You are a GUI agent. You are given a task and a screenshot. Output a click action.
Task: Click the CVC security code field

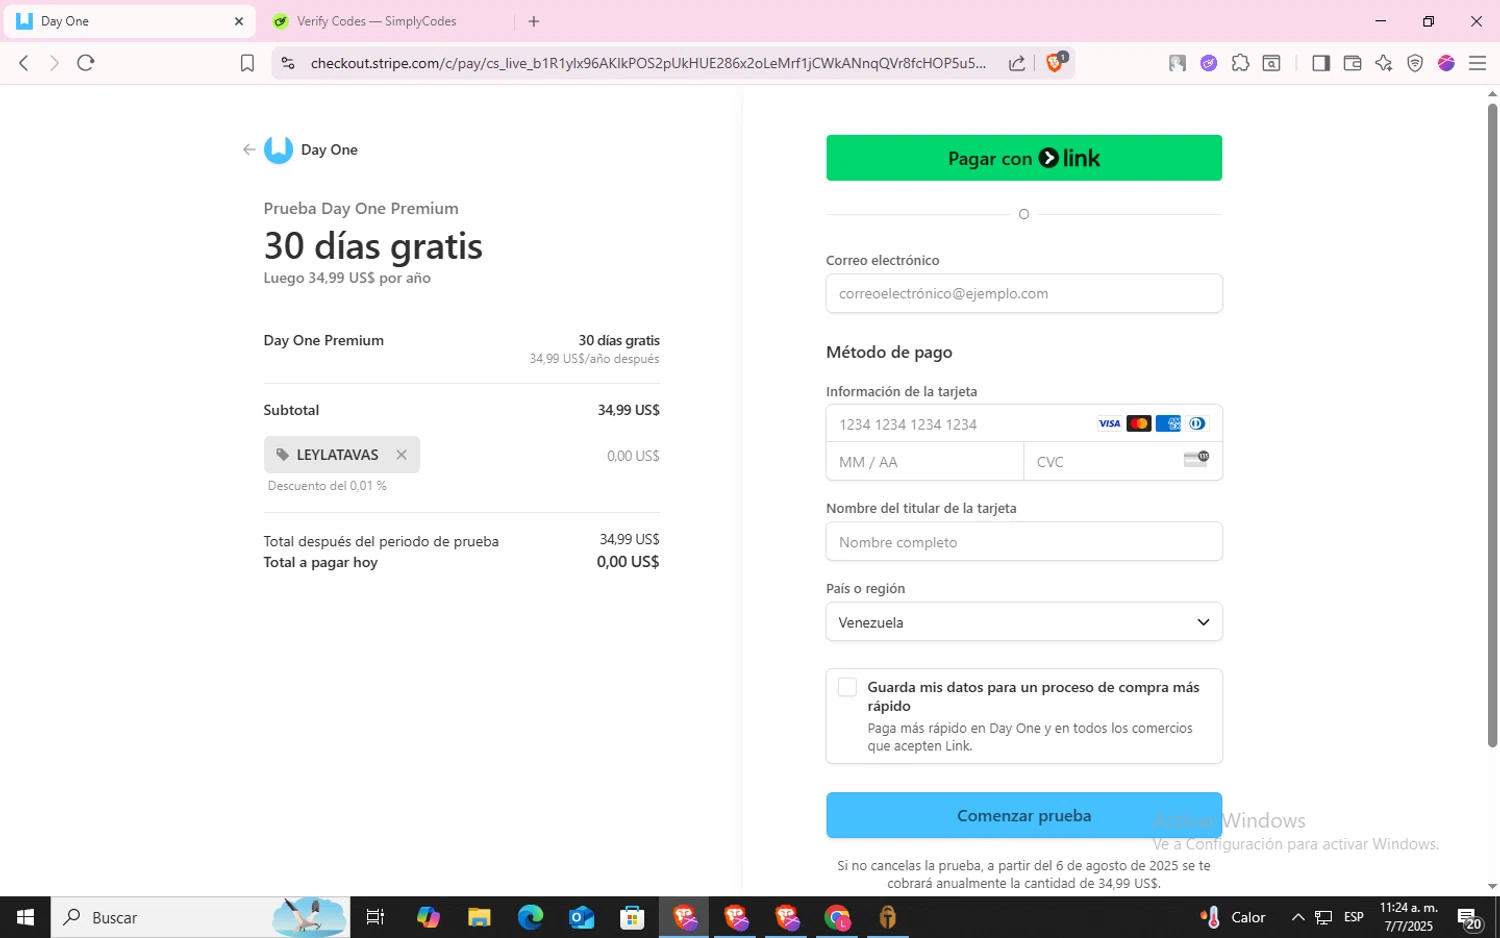(1123, 462)
